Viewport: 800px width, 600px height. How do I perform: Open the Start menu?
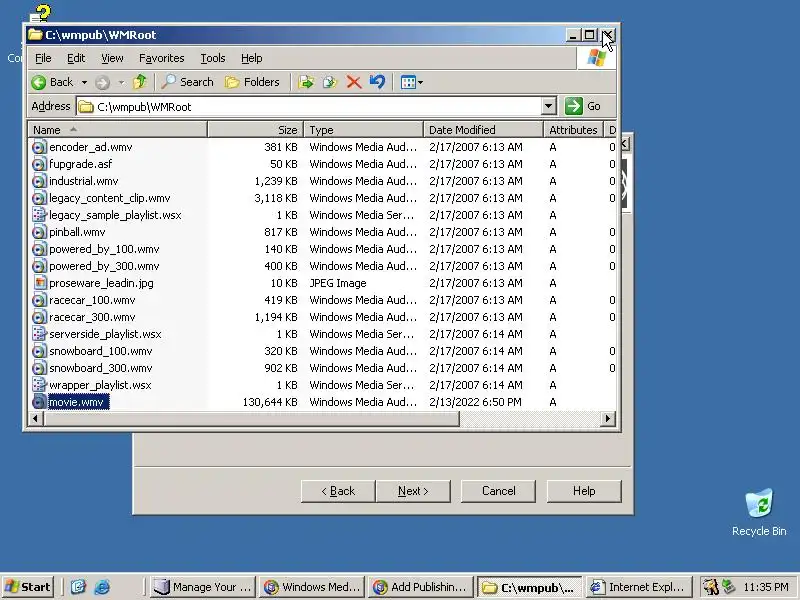pyautogui.click(x=28, y=587)
